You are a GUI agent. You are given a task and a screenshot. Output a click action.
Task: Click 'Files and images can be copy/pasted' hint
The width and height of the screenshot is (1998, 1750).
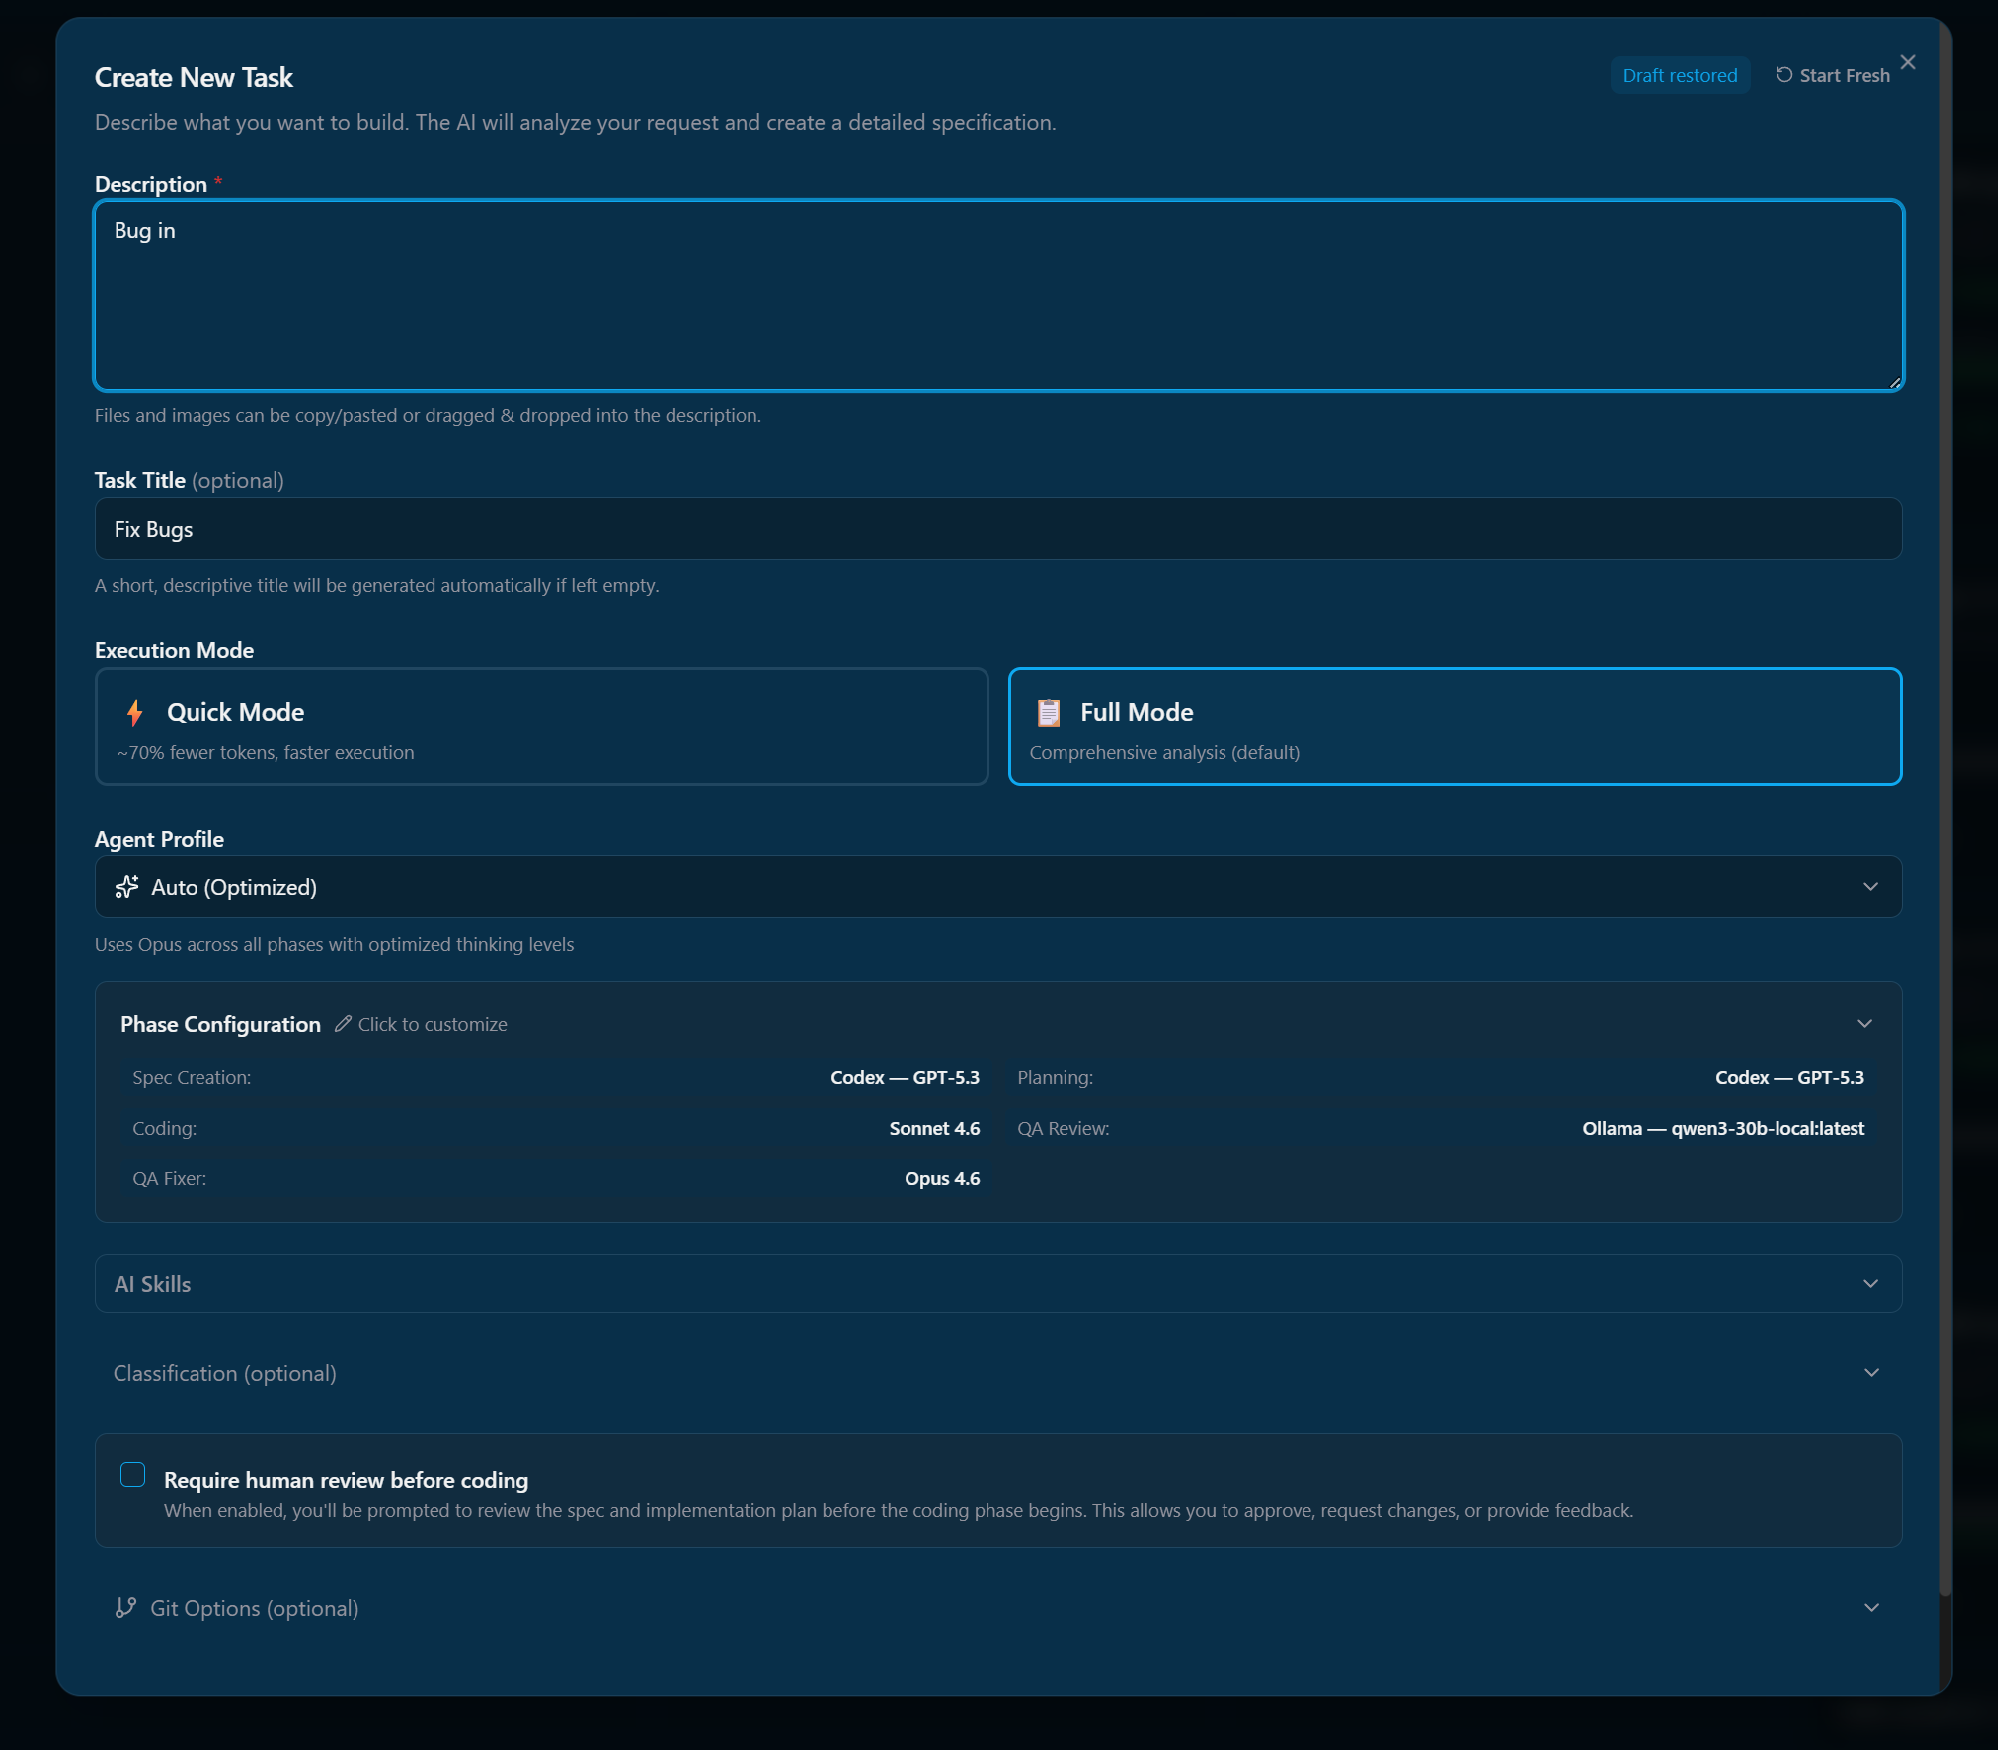(x=428, y=415)
